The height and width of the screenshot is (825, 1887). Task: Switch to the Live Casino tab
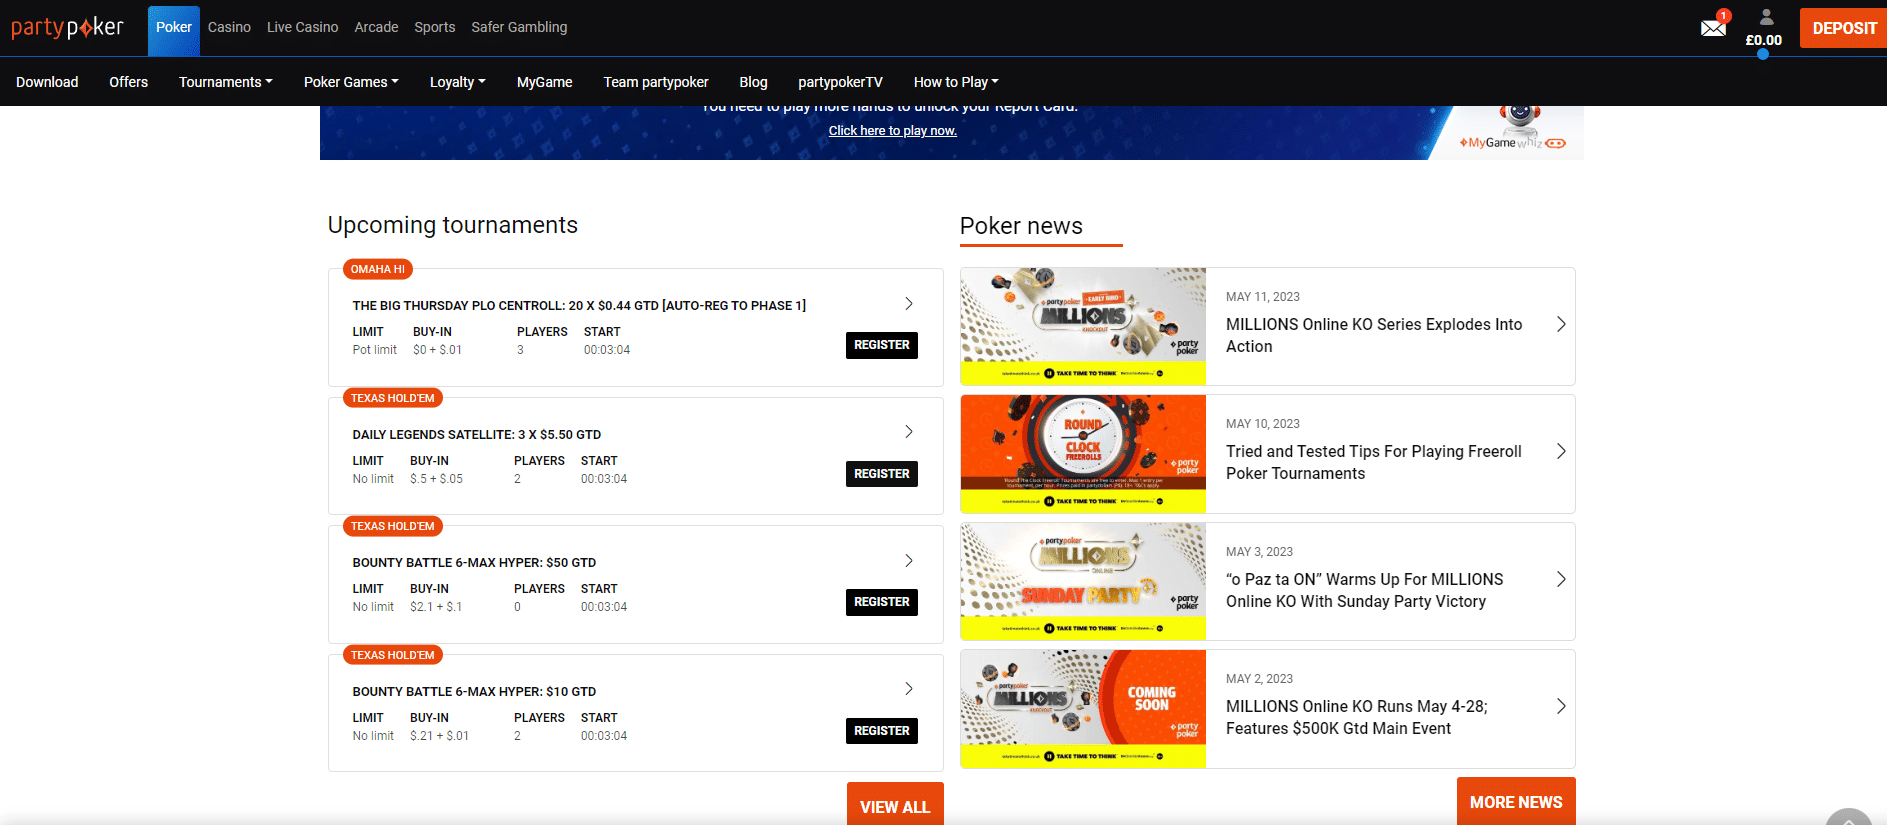[303, 27]
